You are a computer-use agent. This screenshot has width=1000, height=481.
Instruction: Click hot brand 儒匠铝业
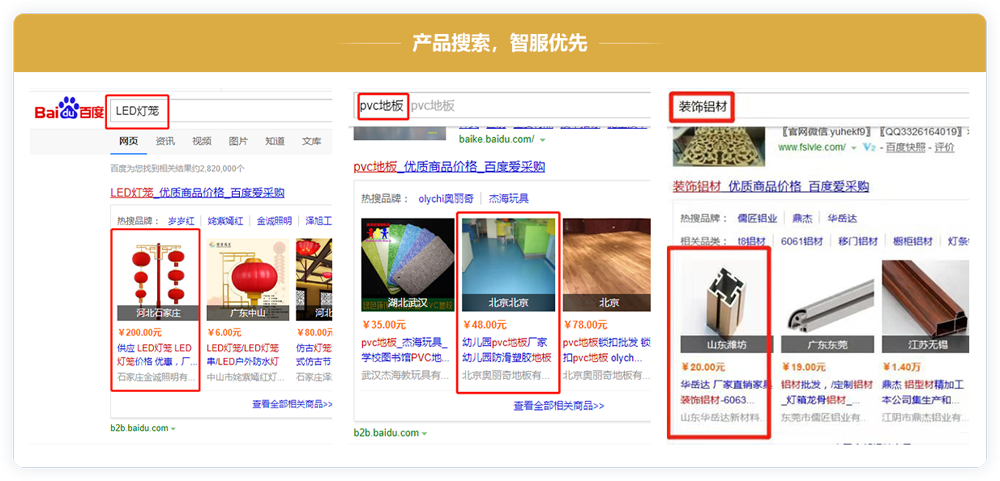coord(757,218)
